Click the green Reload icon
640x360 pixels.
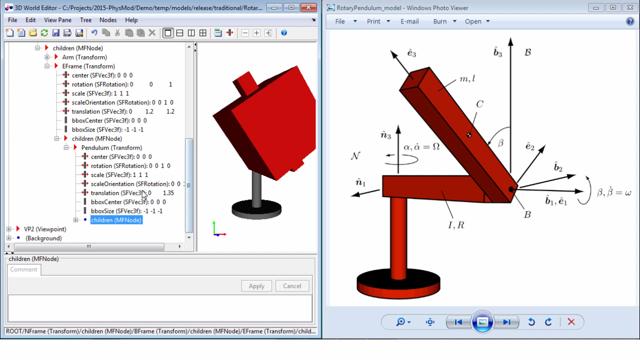pyautogui.click(x=44, y=33)
